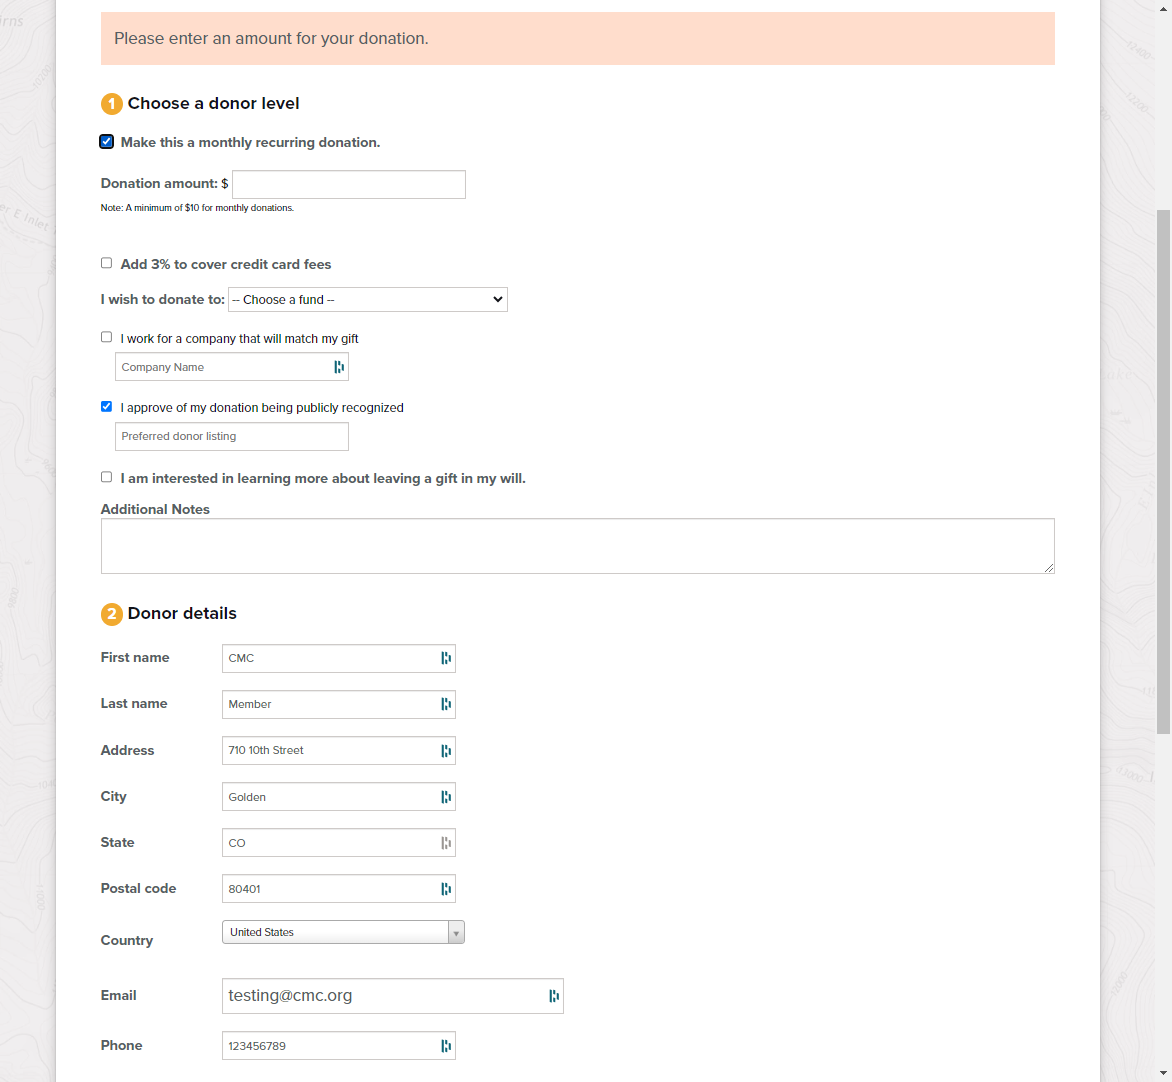Click the Additional Notes resize handle
The width and height of the screenshot is (1172, 1082).
[x=1049, y=569]
